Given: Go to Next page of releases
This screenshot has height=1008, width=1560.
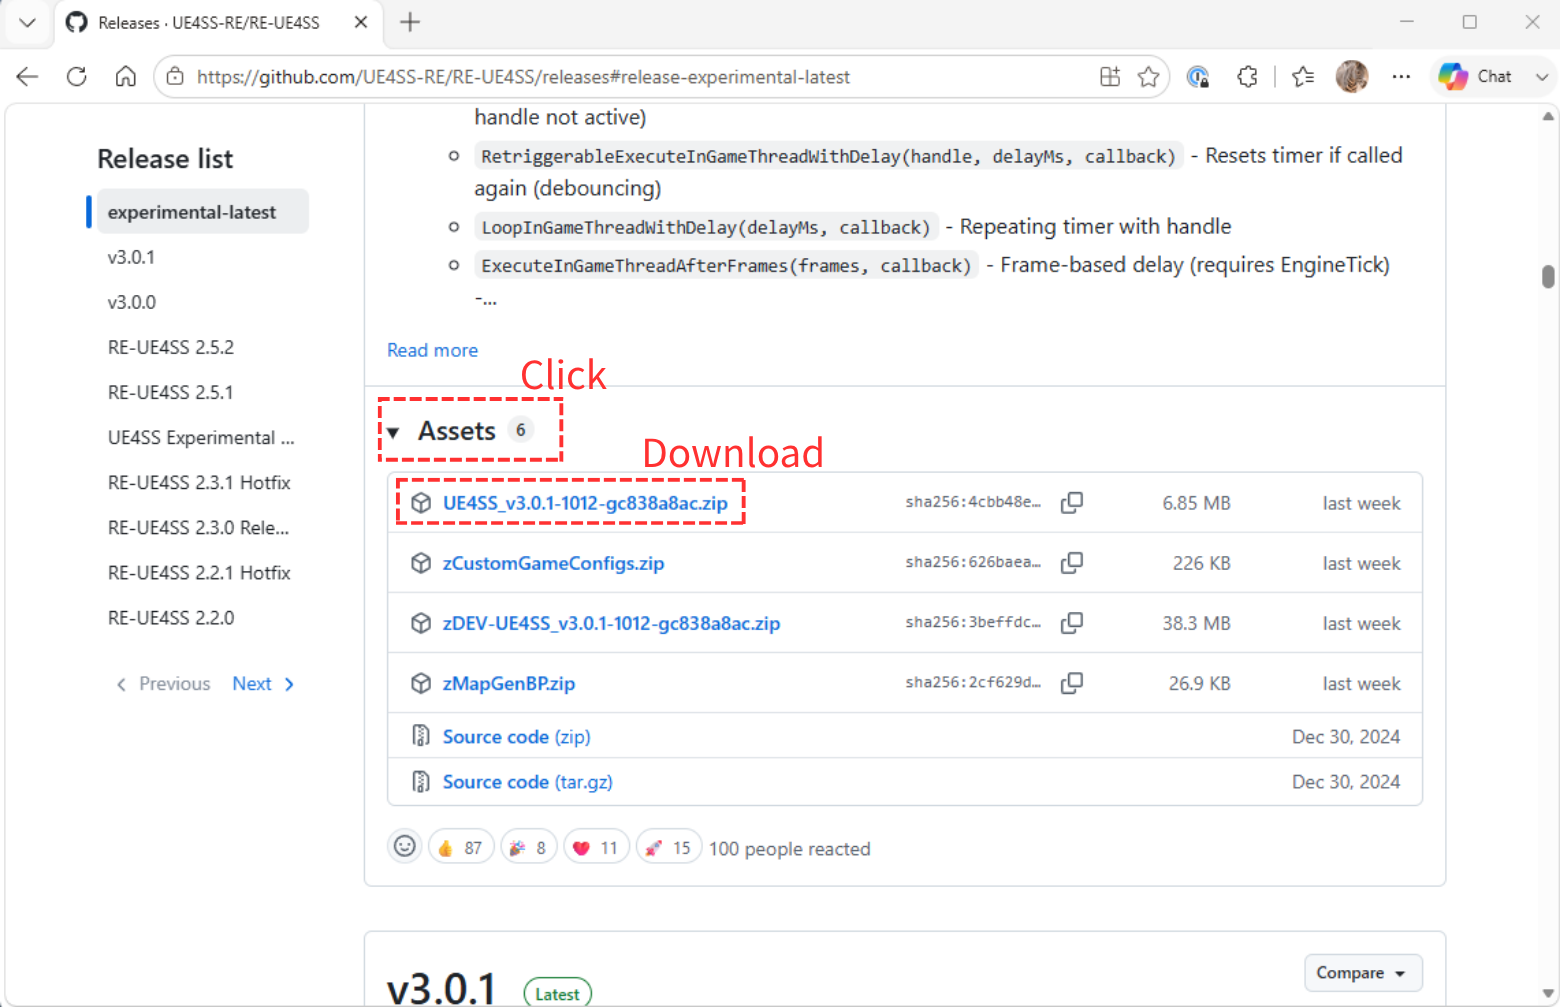Looking at the screenshot, I should click(x=263, y=684).
